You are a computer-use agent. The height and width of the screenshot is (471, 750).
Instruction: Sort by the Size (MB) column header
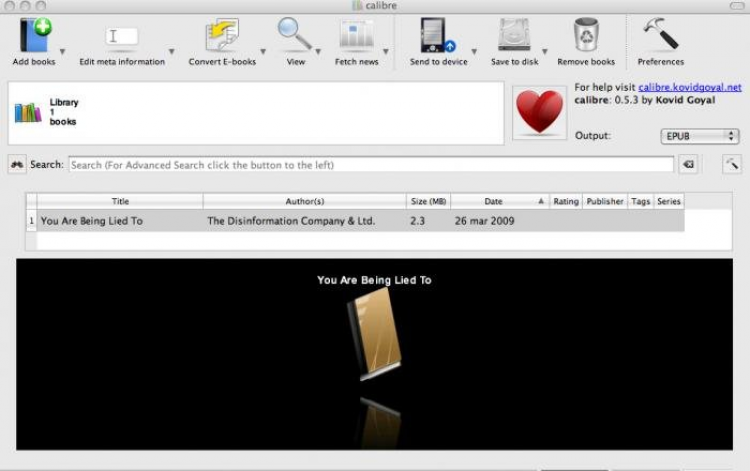[428, 201]
